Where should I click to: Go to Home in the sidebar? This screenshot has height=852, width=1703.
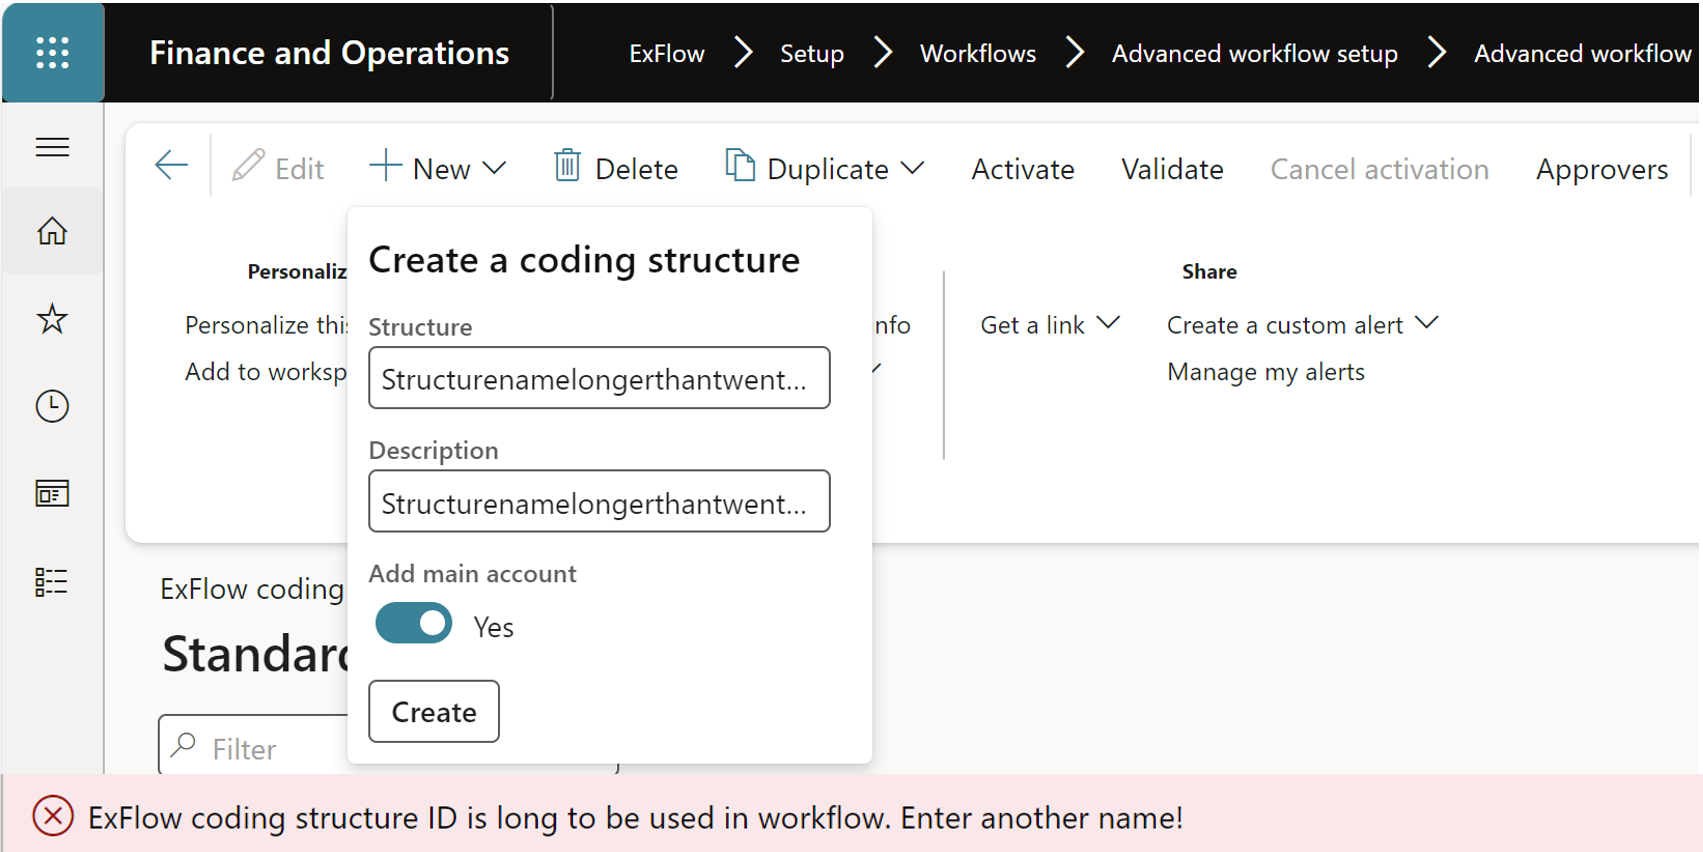(52, 231)
